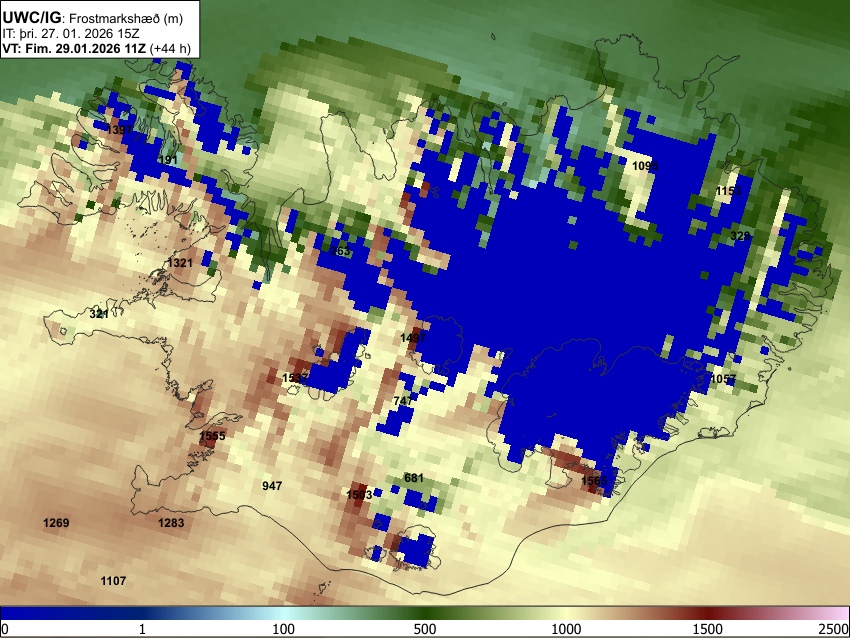Click the 1269 value on the map
The height and width of the screenshot is (638, 850).
(x=56, y=523)
